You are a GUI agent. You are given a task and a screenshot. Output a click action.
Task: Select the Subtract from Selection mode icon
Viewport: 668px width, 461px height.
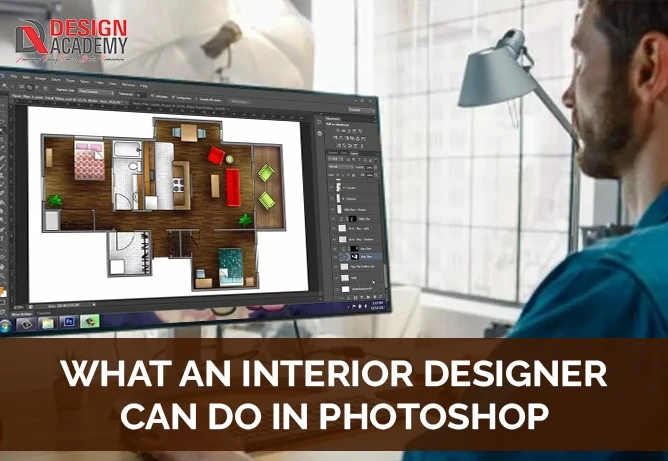pyautogui.click(x=37, y=88)
